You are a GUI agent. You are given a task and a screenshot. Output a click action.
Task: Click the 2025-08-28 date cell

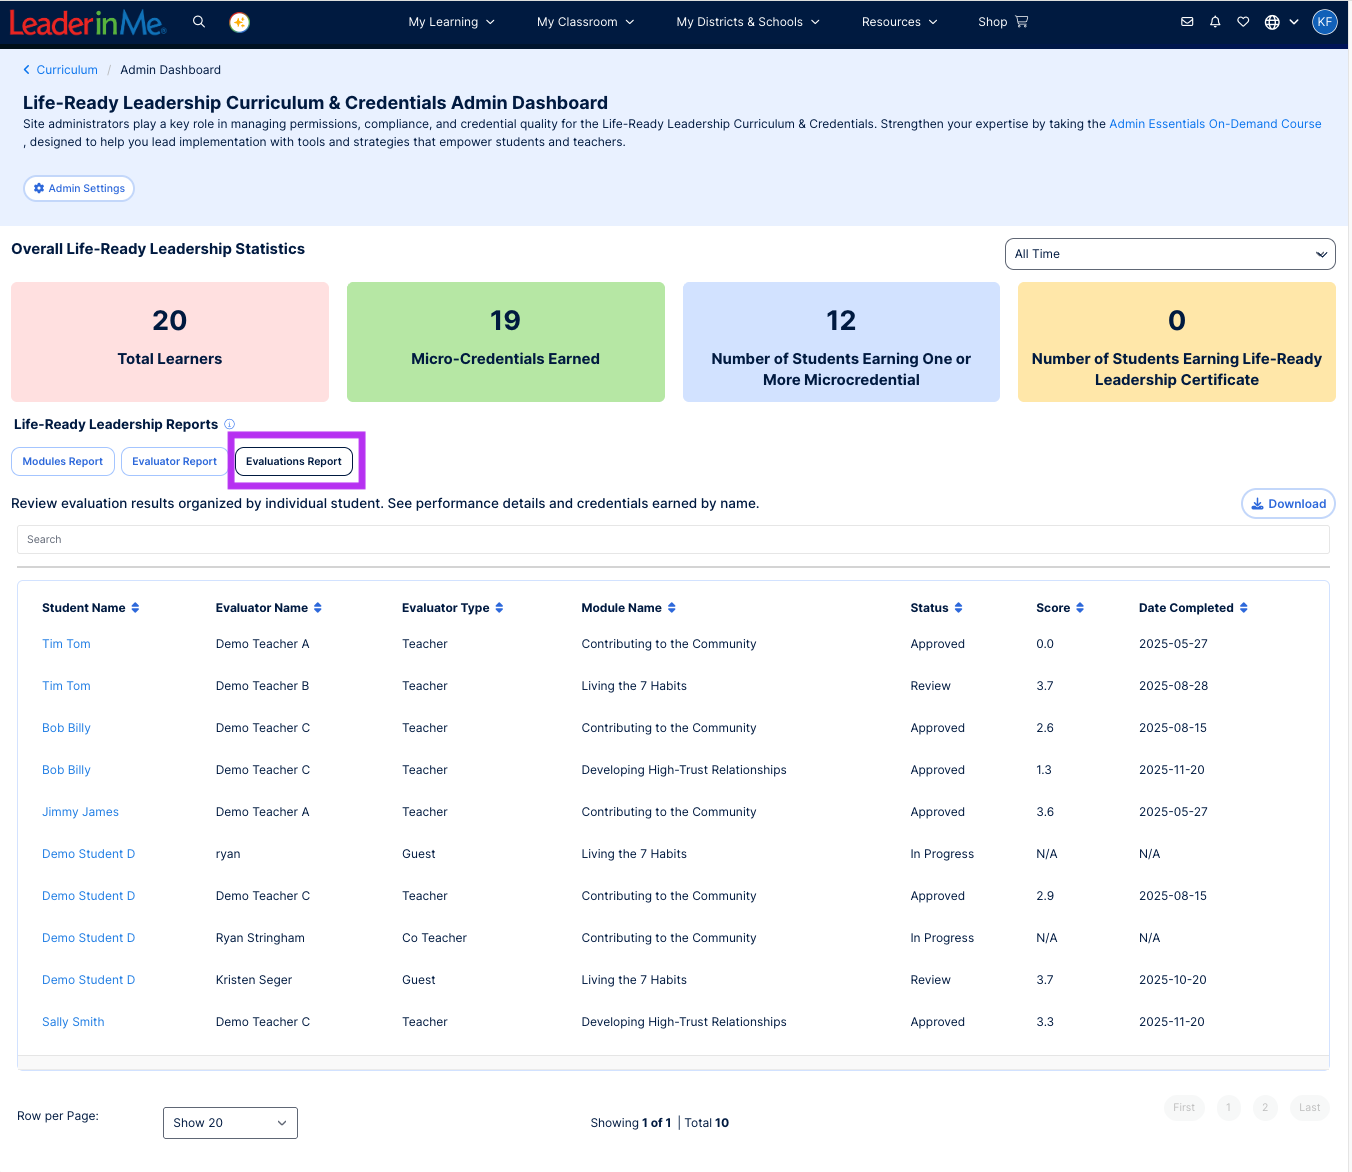pos(1173,686)
